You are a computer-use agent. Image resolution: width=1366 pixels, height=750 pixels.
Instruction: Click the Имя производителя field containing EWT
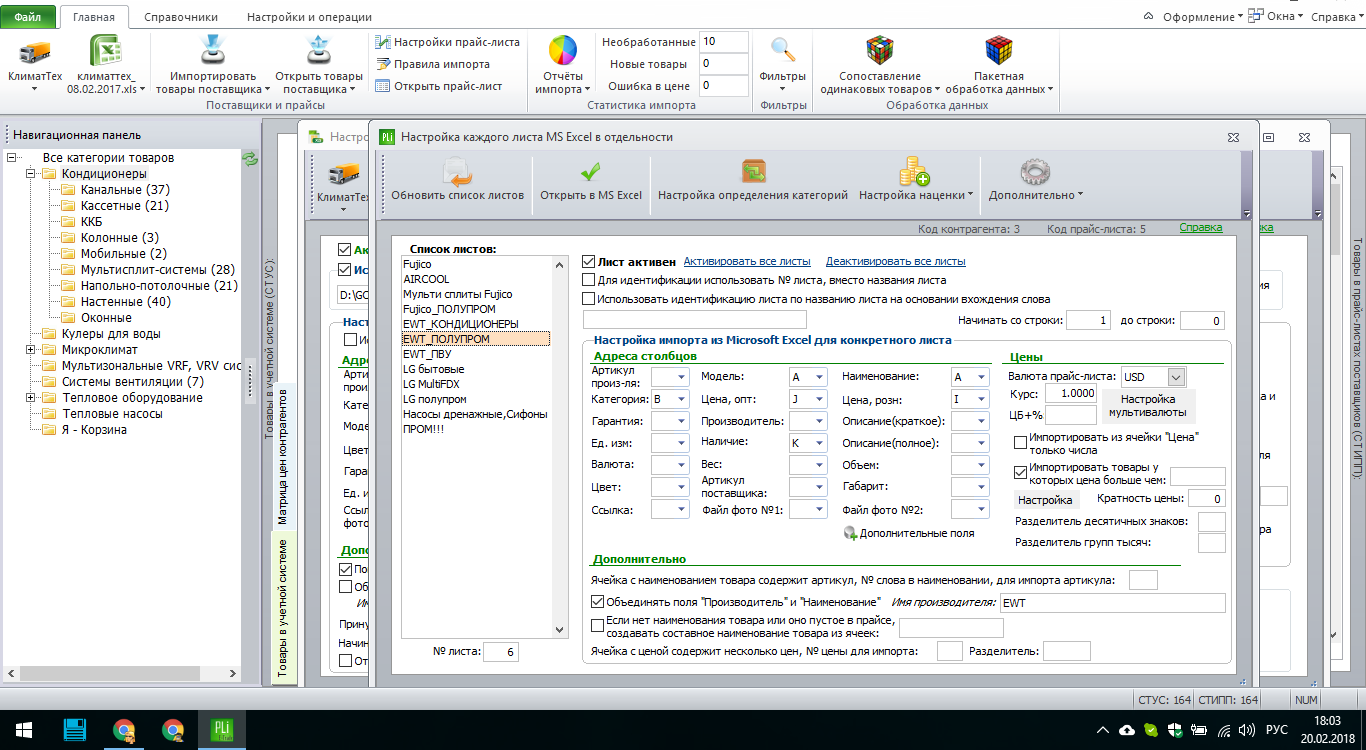[x=1112, y=603]
